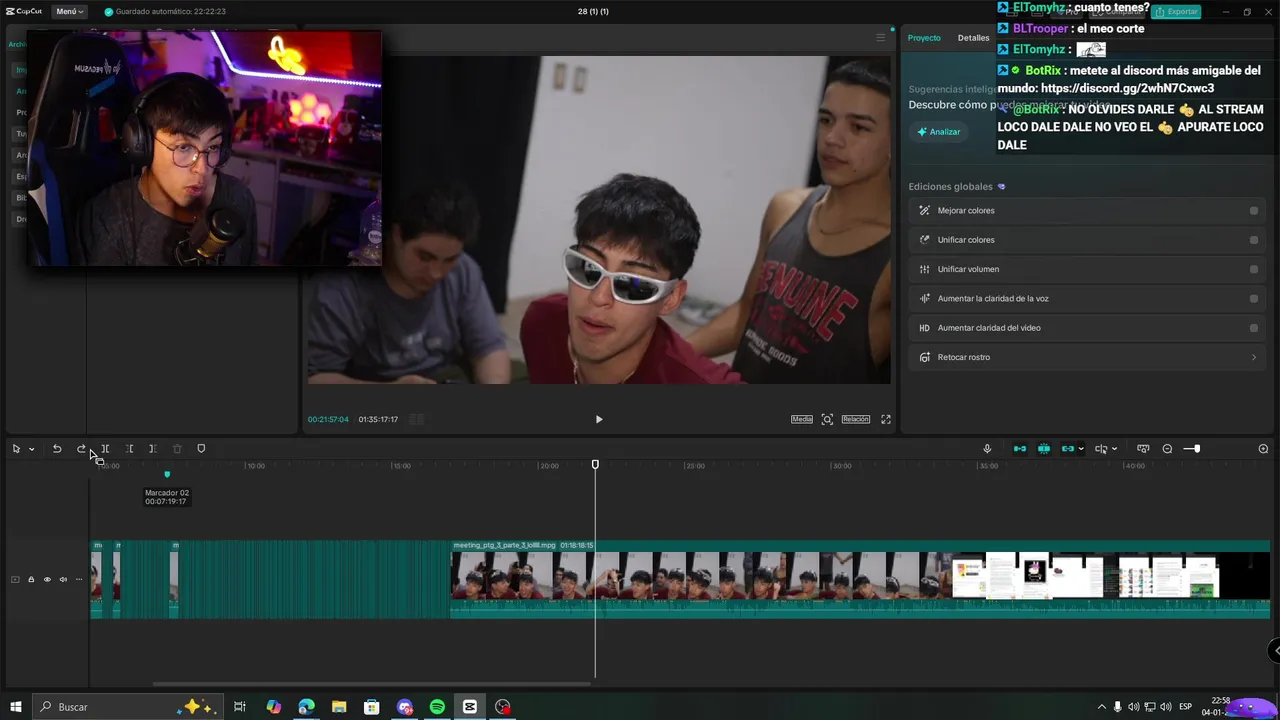The image size is (1280, 720).
Task: Open Discord from taskbar
Action: click(x=404, y=707)
